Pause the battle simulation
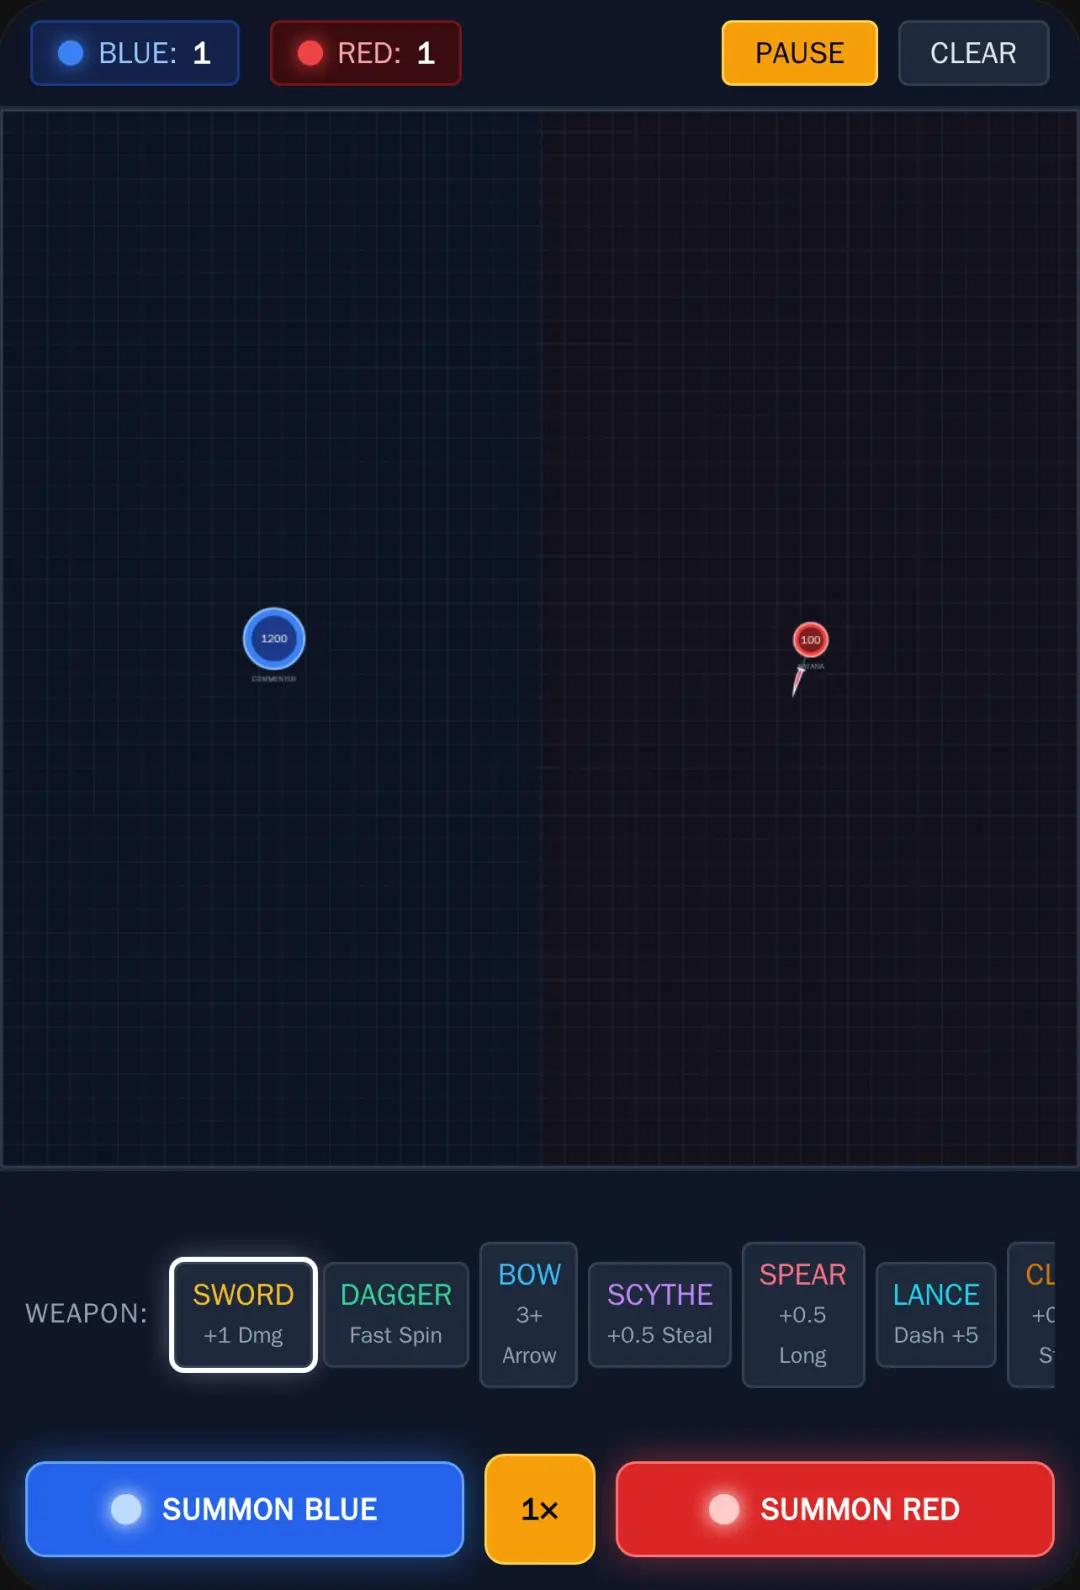This screenshot has width=1080, height=1590. point(800,53)
